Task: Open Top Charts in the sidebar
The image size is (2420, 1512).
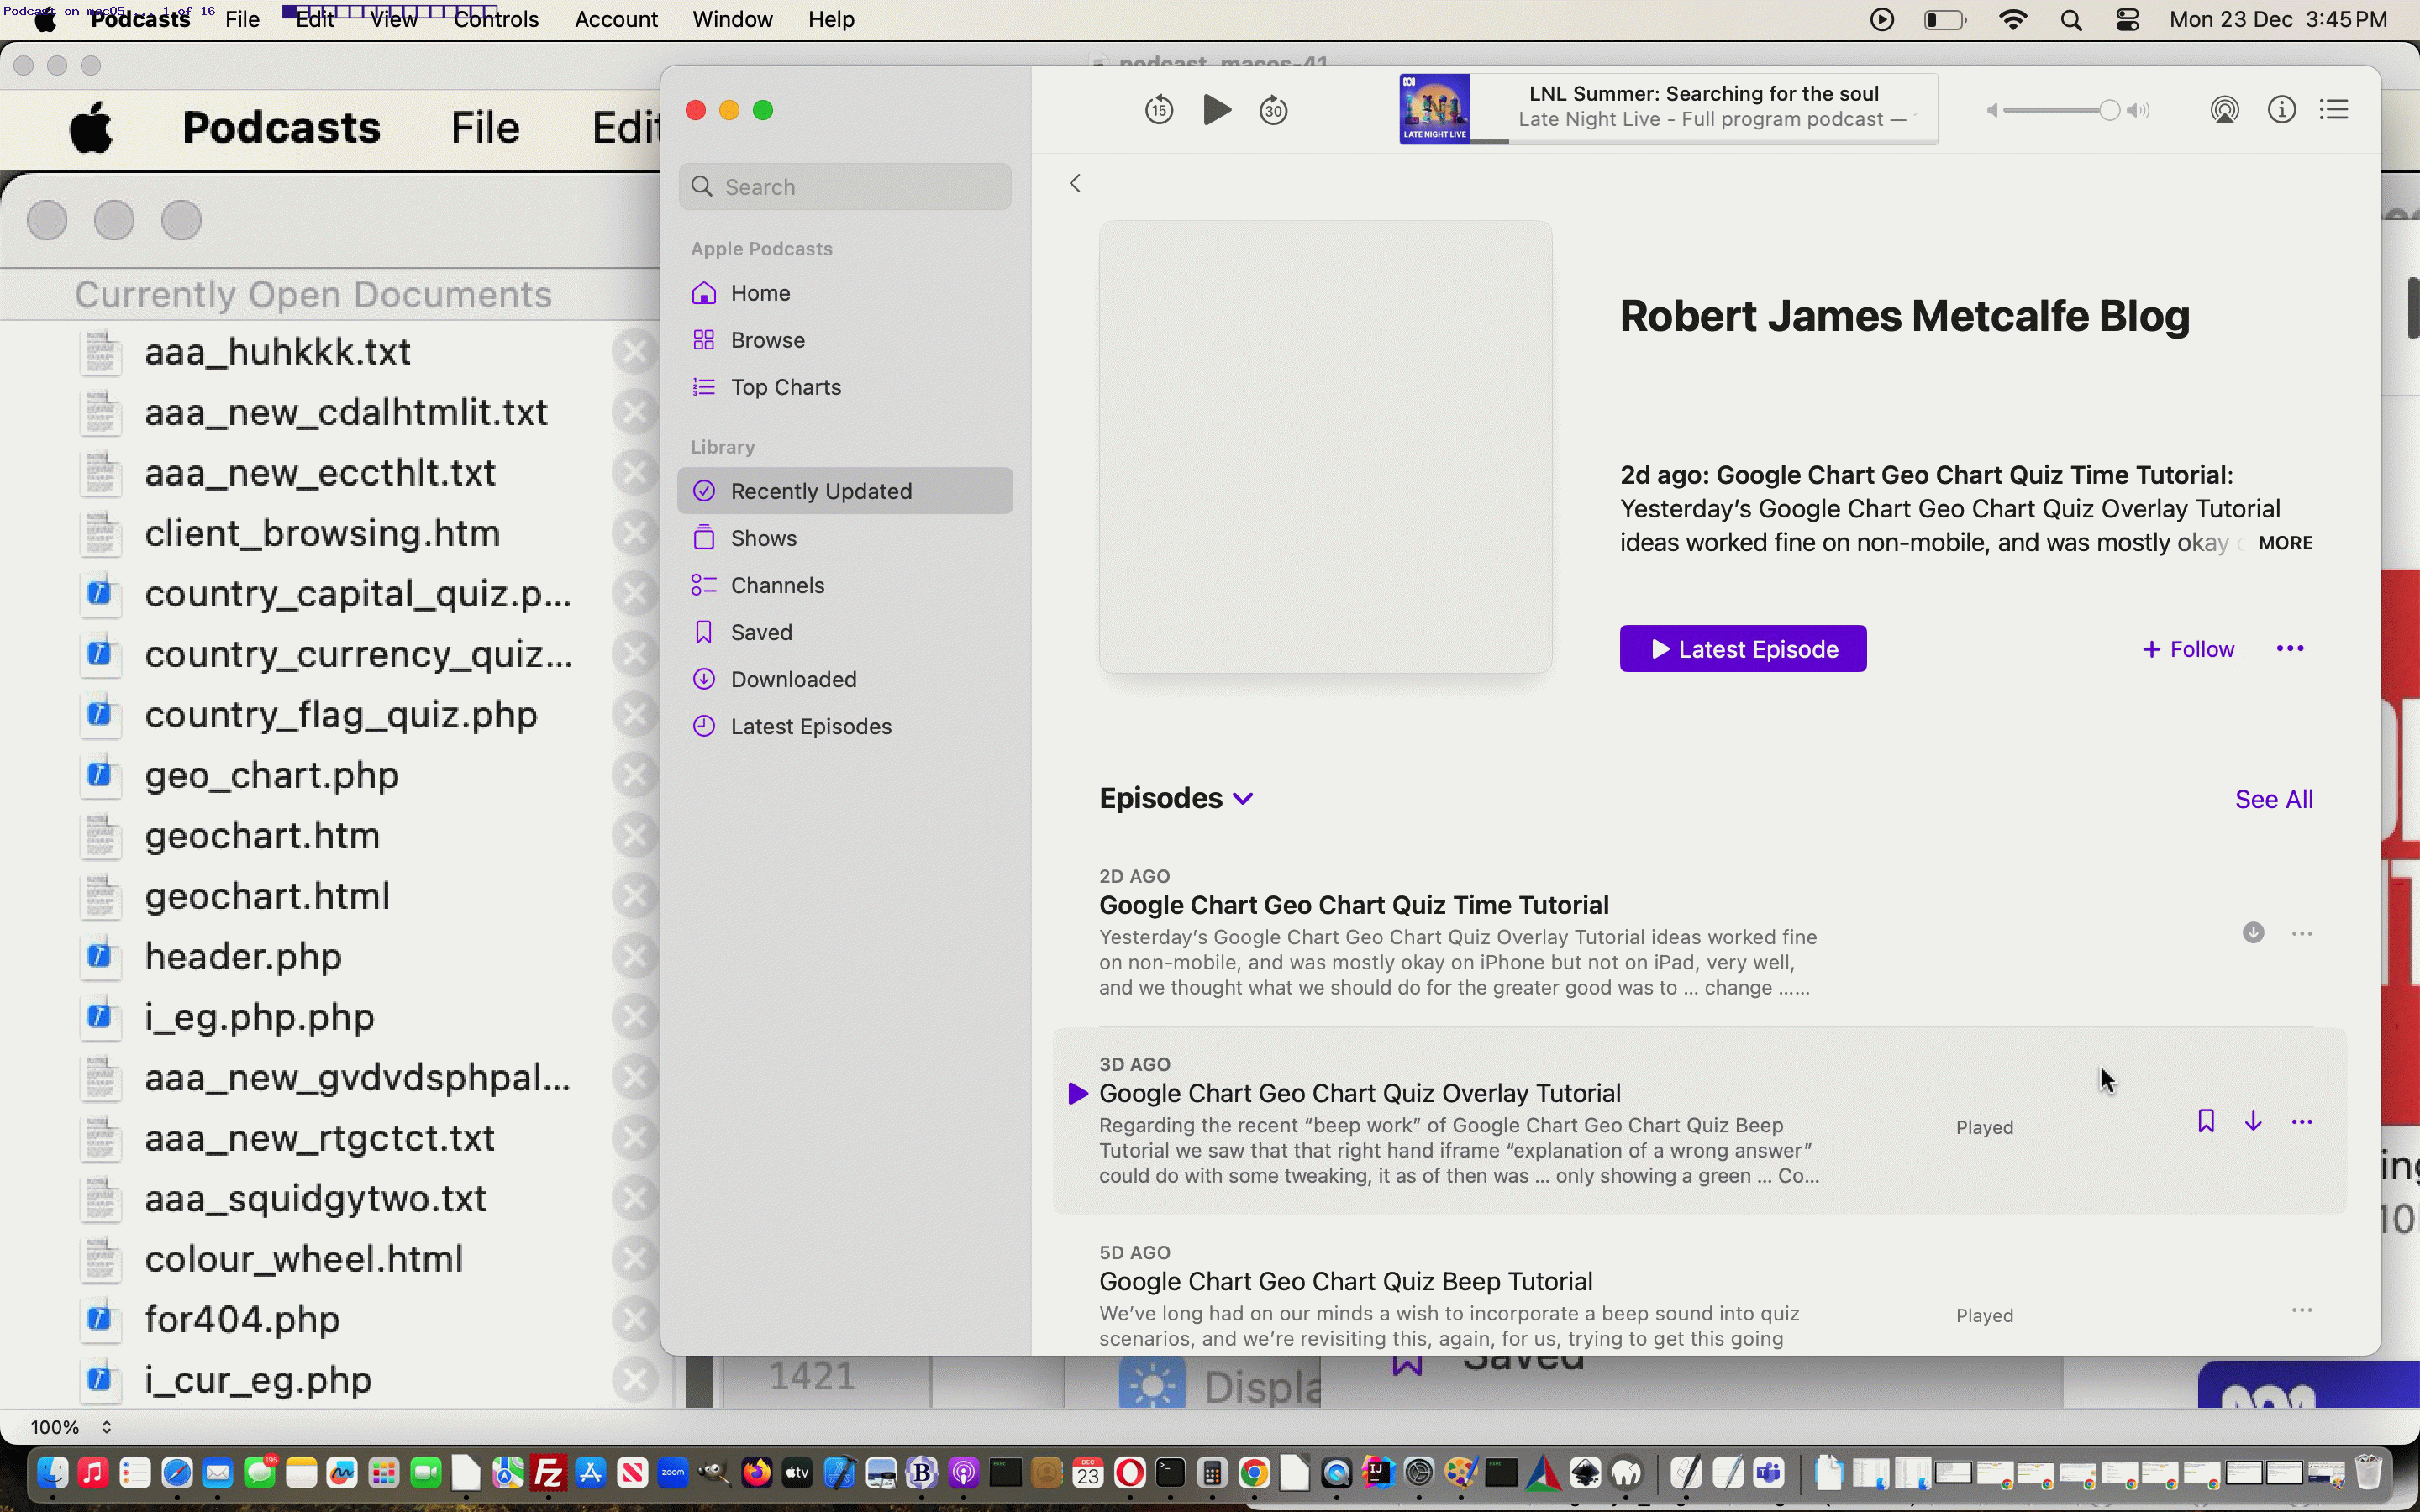Action: [845, 387]
